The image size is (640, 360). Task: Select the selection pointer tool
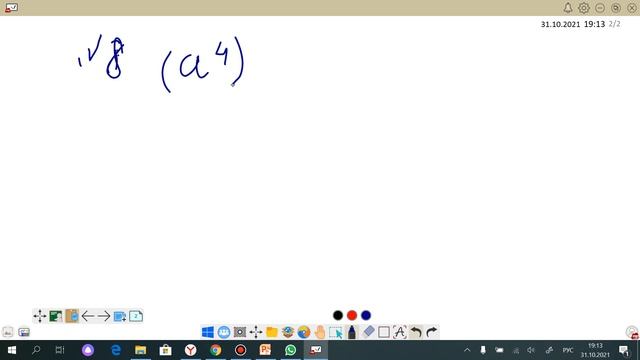click(x=336, y=332)
